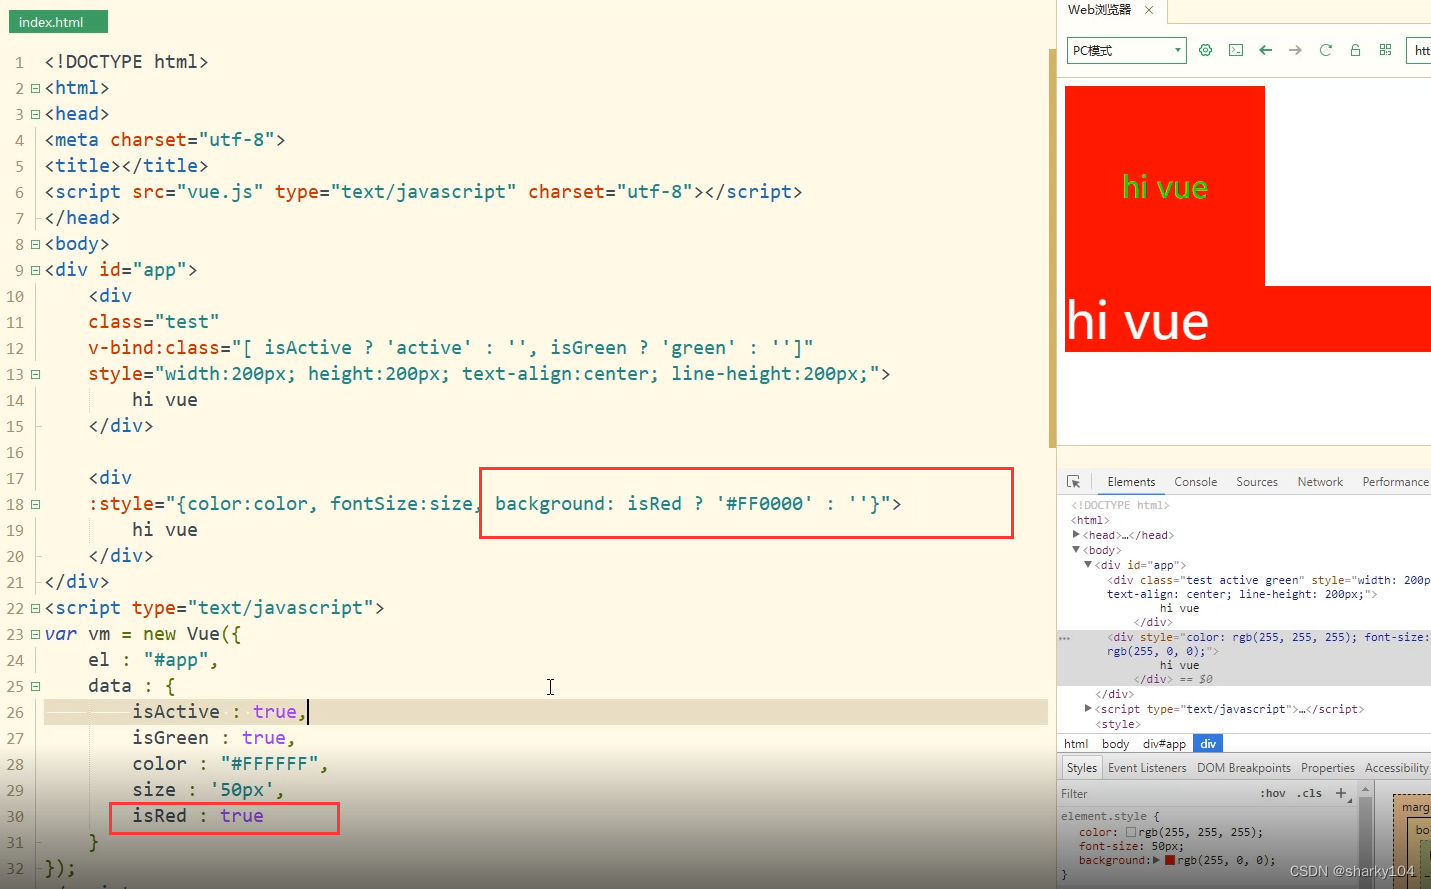Click body in DevTools breadcrumb

tap(1115, 744)
